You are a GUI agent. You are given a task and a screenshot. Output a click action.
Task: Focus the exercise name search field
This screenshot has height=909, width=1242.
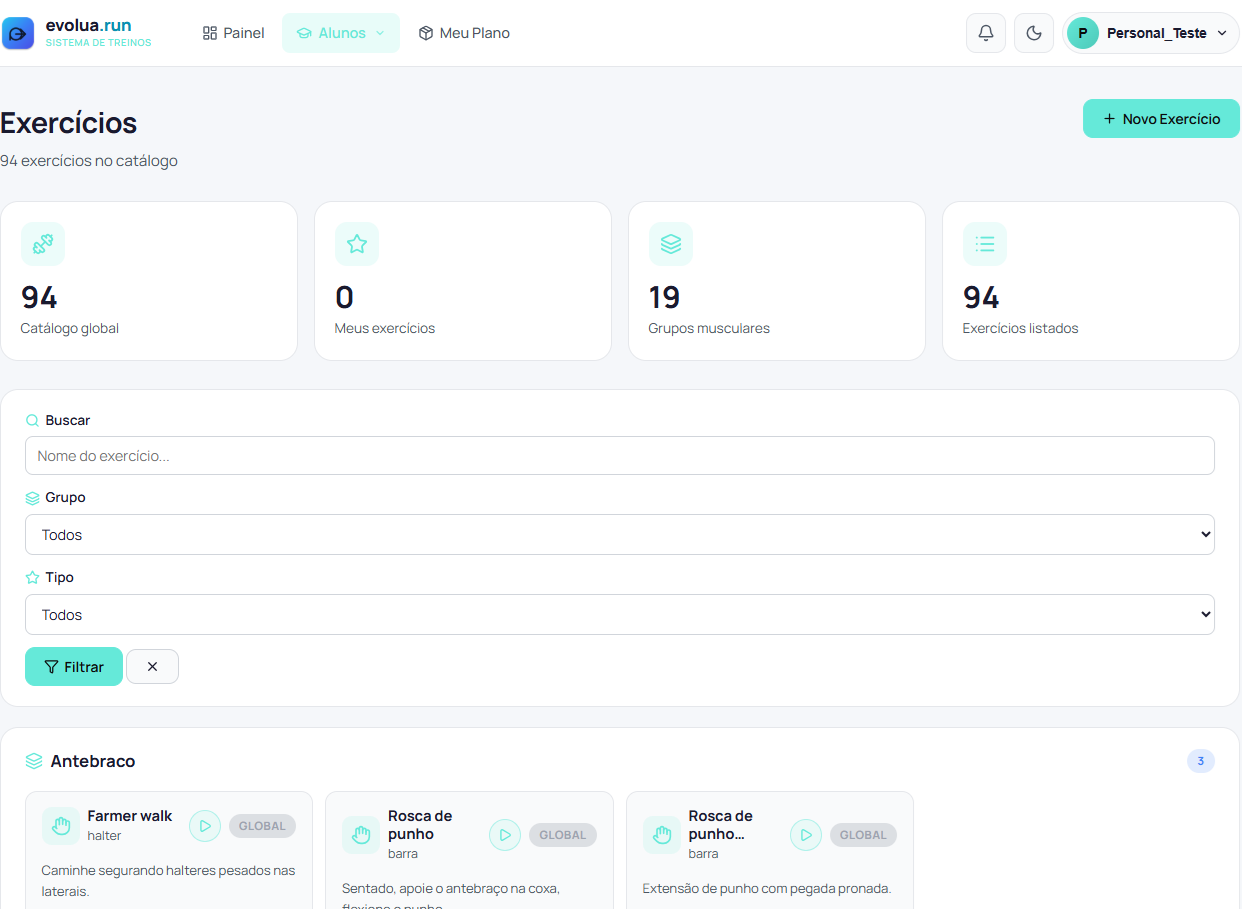tap(620, 456)
